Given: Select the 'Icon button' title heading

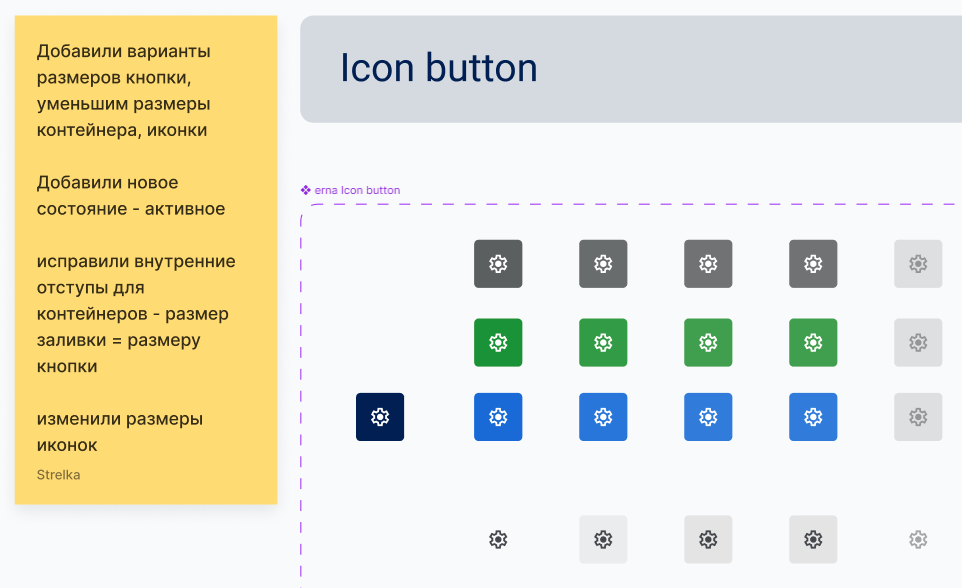Looking at the screenshot, I should pos(439,68).
